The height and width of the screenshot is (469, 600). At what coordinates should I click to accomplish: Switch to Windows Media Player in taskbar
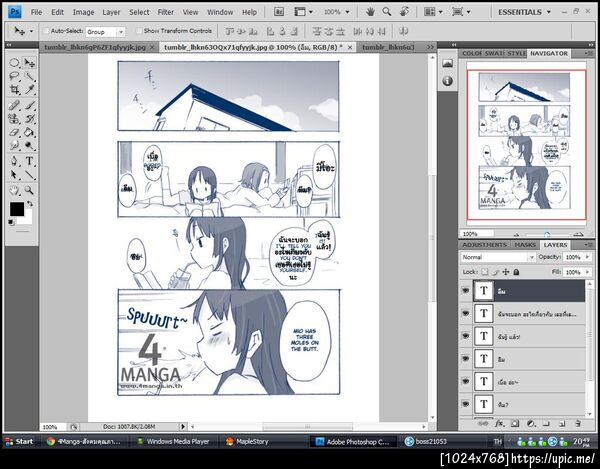[x=174, y=441]
